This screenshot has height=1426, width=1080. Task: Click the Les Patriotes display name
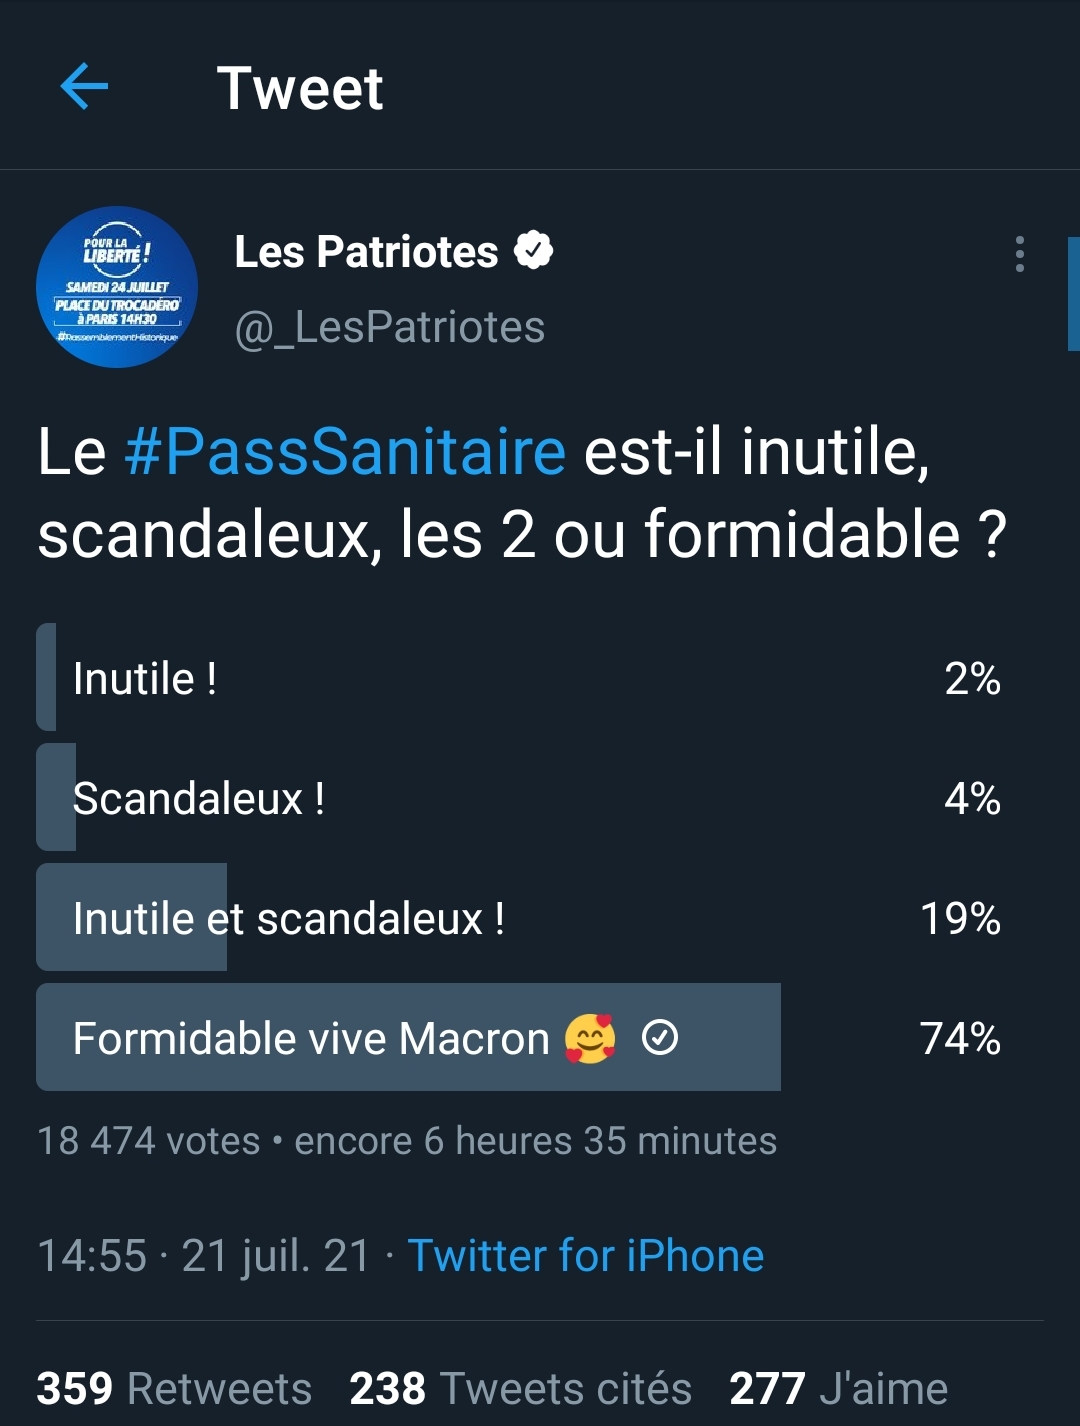[366, 252]
